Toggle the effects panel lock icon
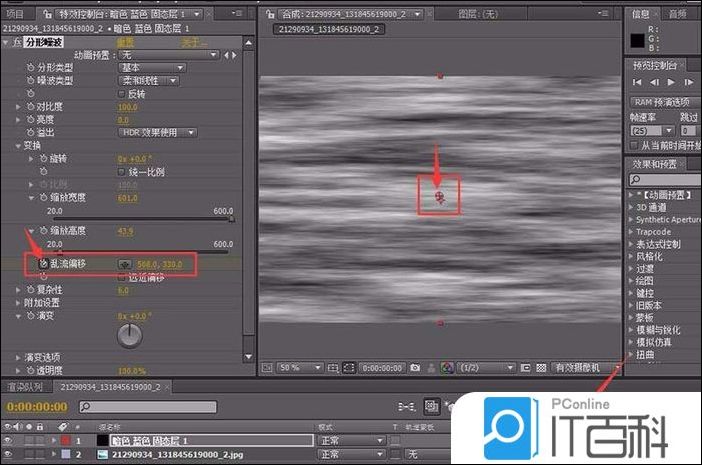This screenshot has width=702, height=465. [47, 14]
